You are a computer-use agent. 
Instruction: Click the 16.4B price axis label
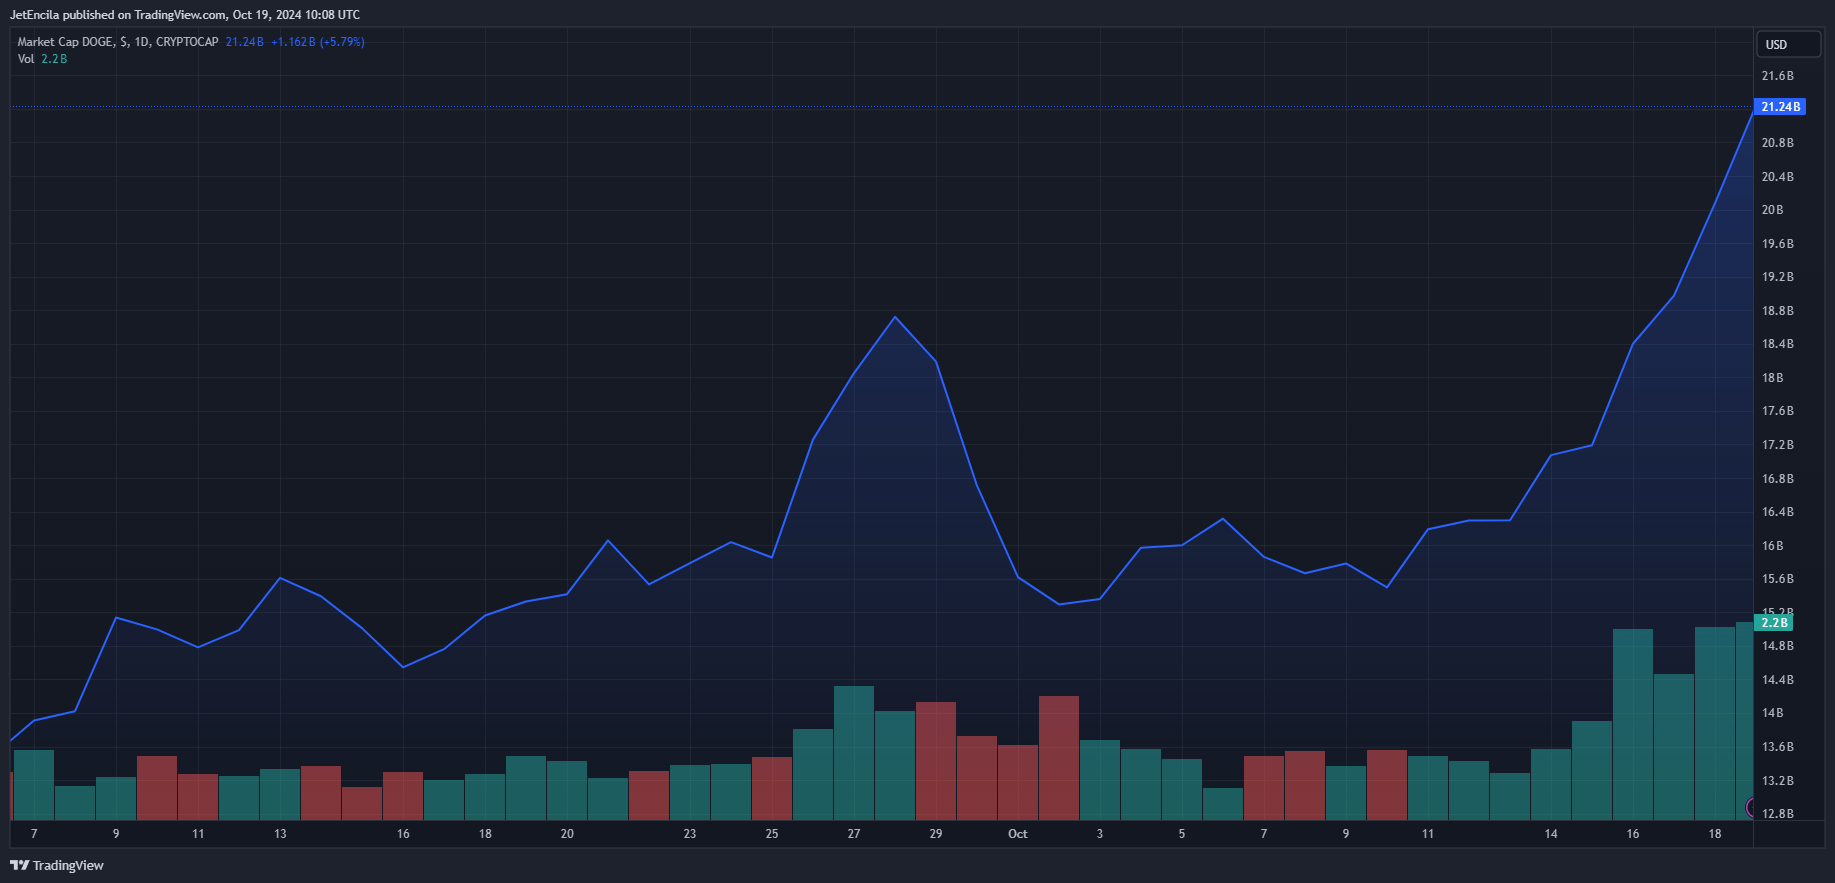click(x=1778, y=512)
